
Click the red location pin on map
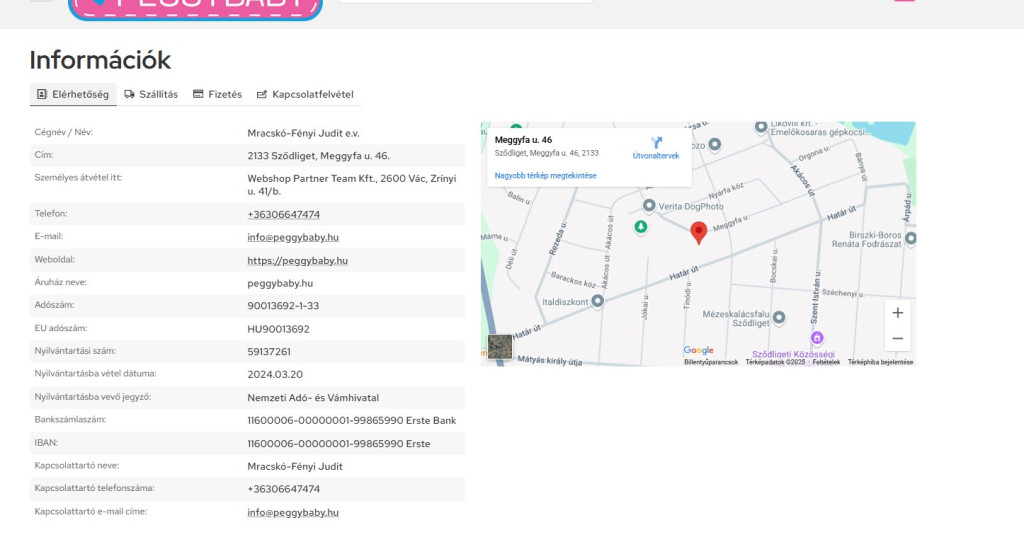coord(699,232)
